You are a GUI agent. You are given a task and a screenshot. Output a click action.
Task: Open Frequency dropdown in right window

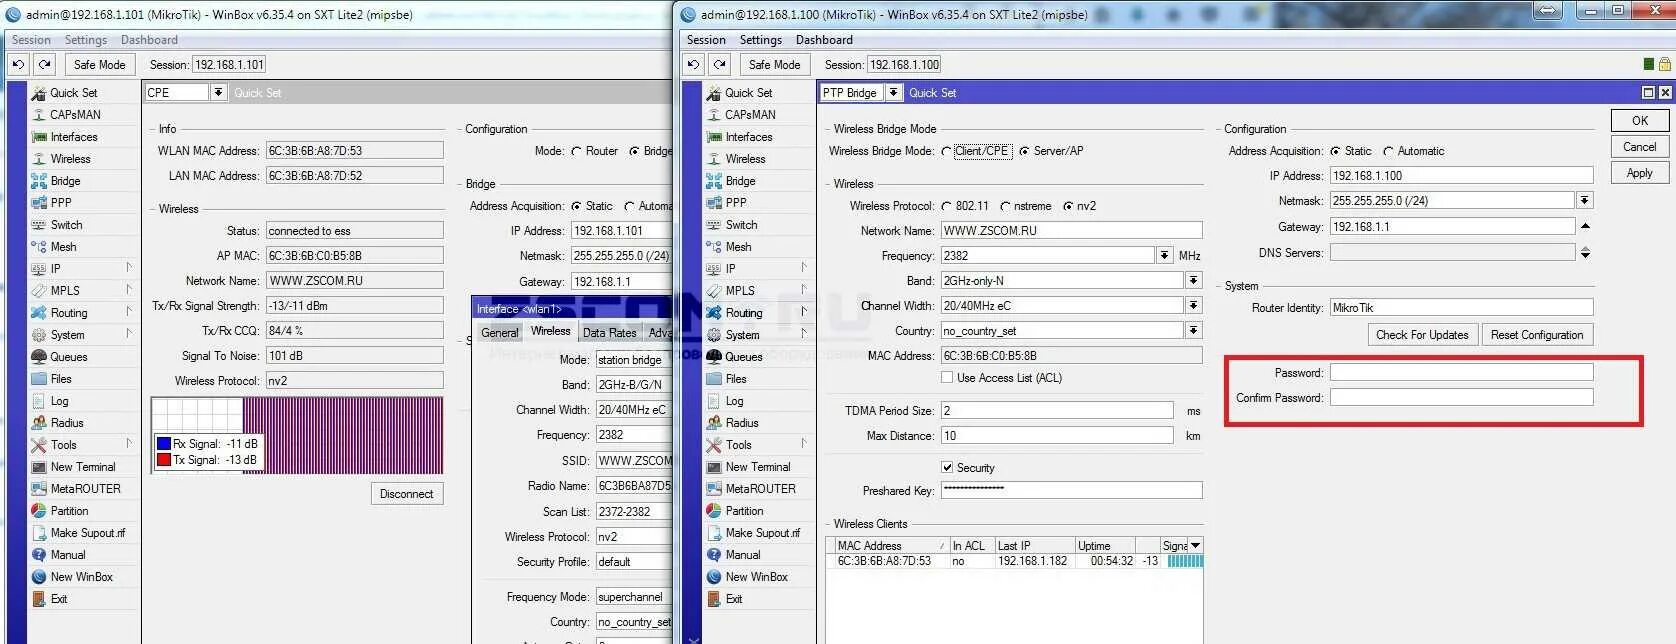(x=1165, y=256)
